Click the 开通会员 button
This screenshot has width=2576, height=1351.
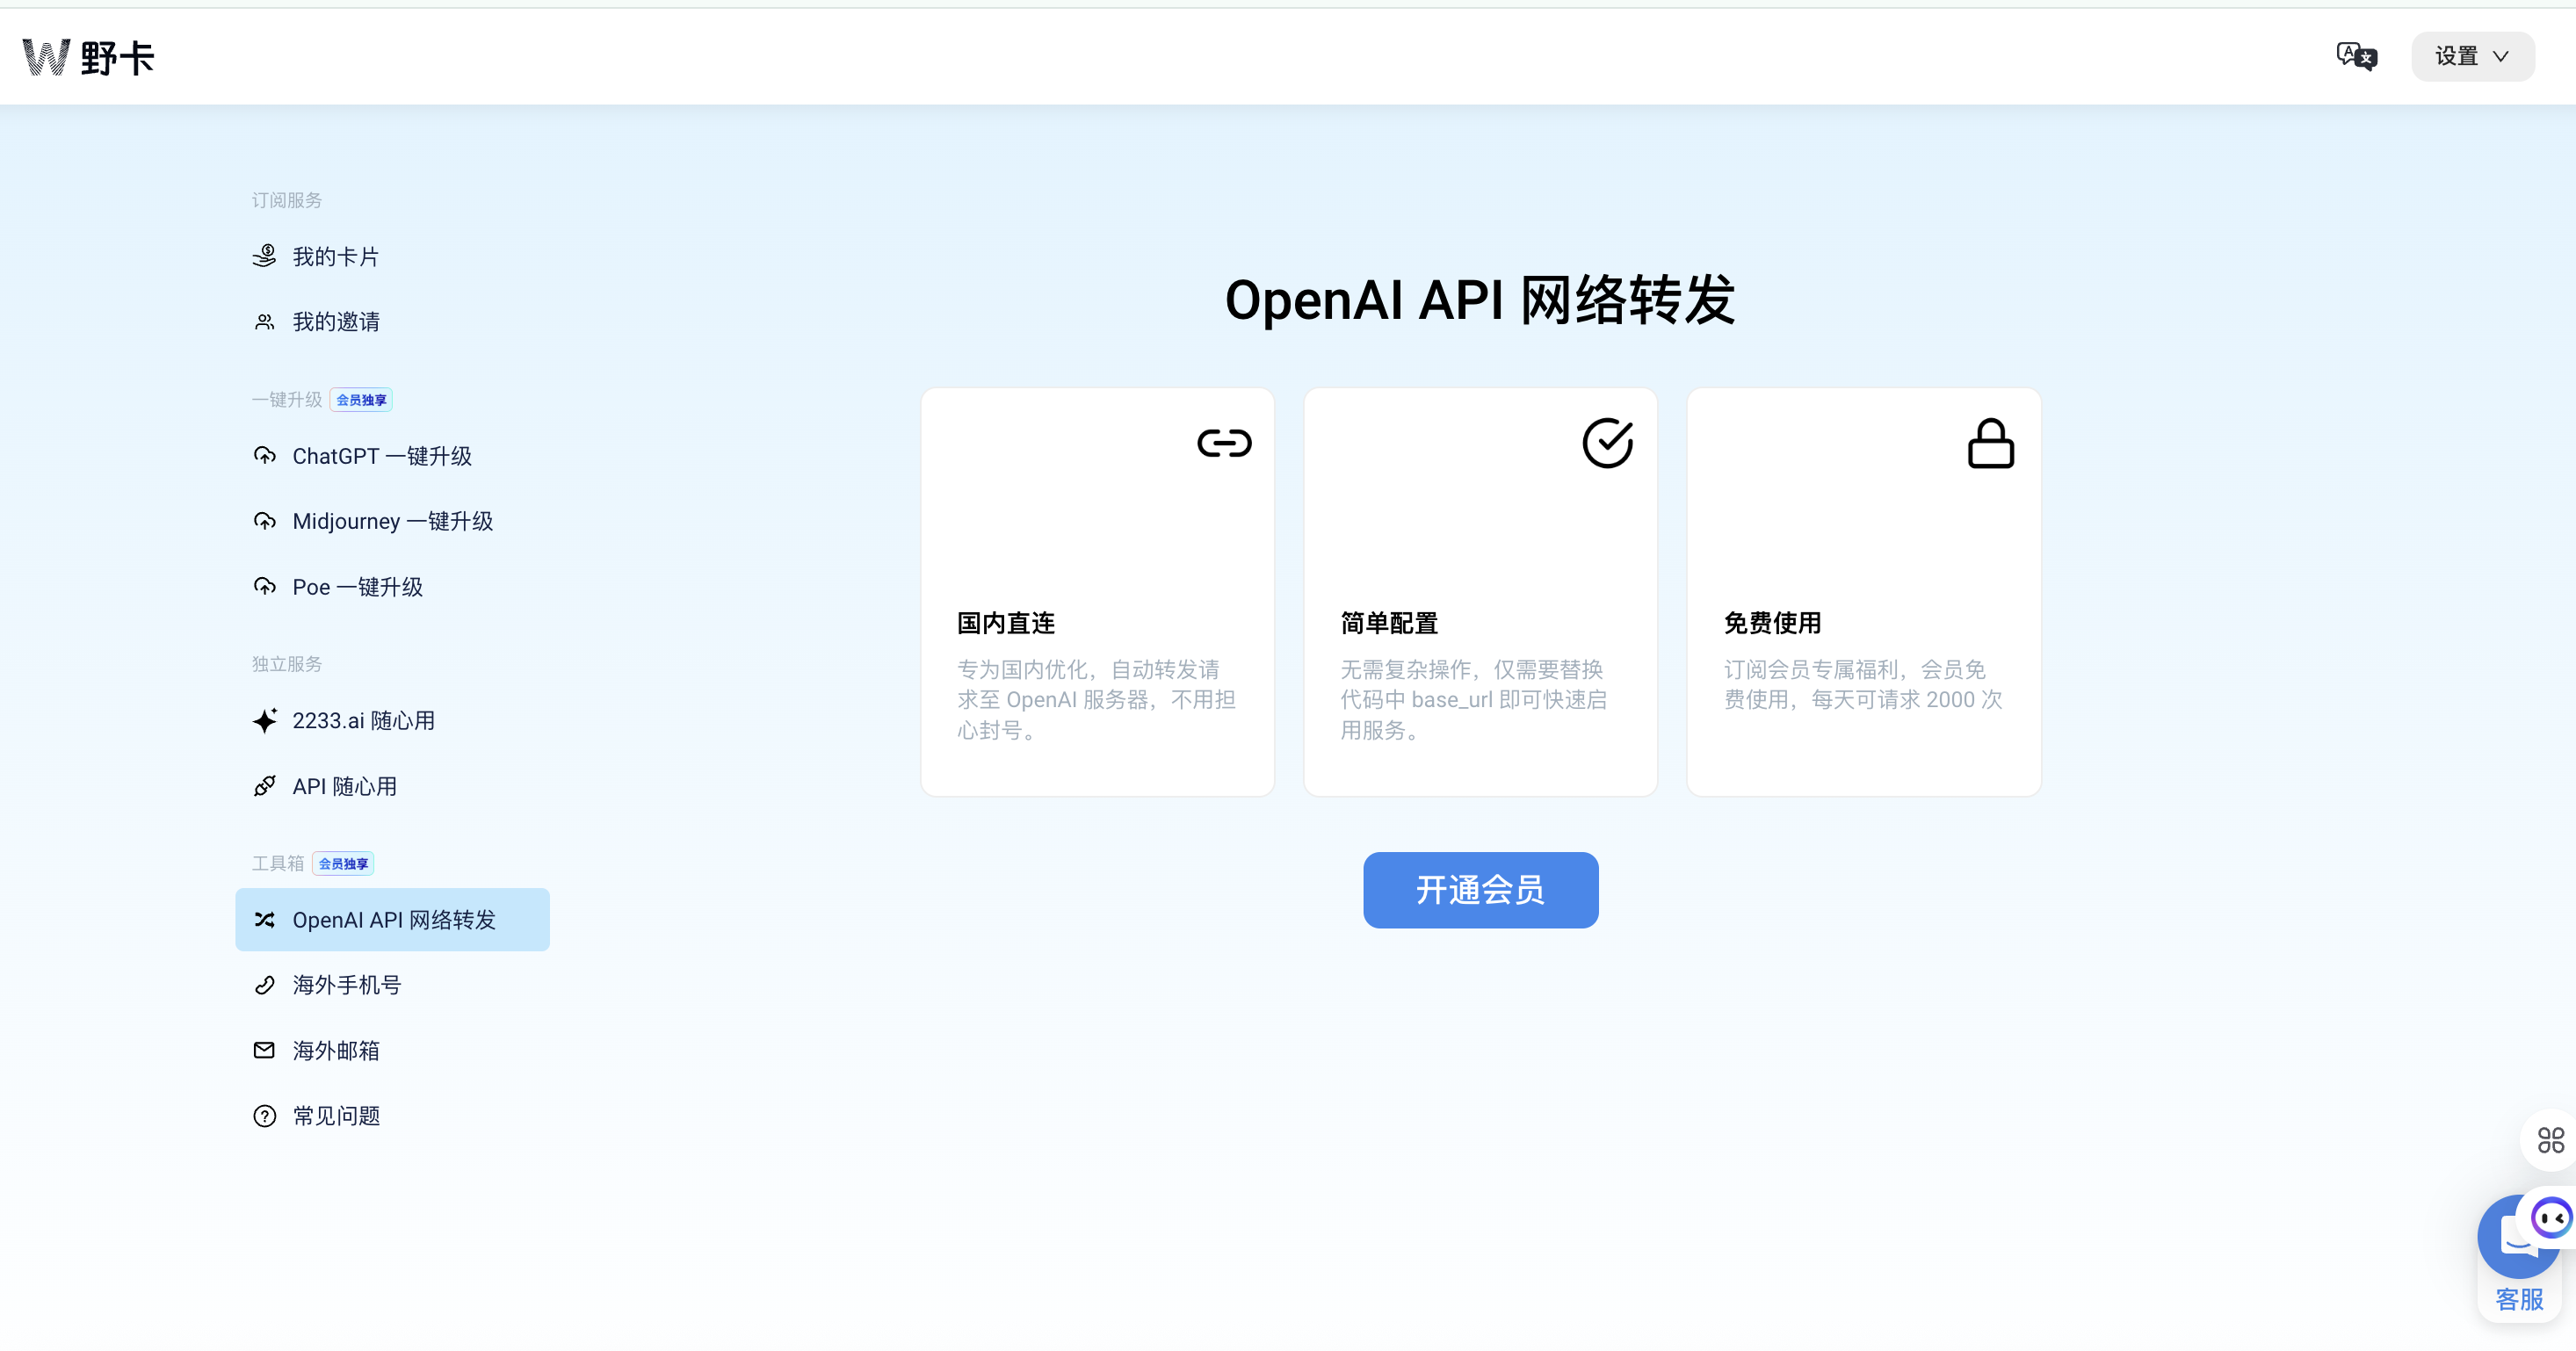pyautogui.click(x=1480, y=890)
